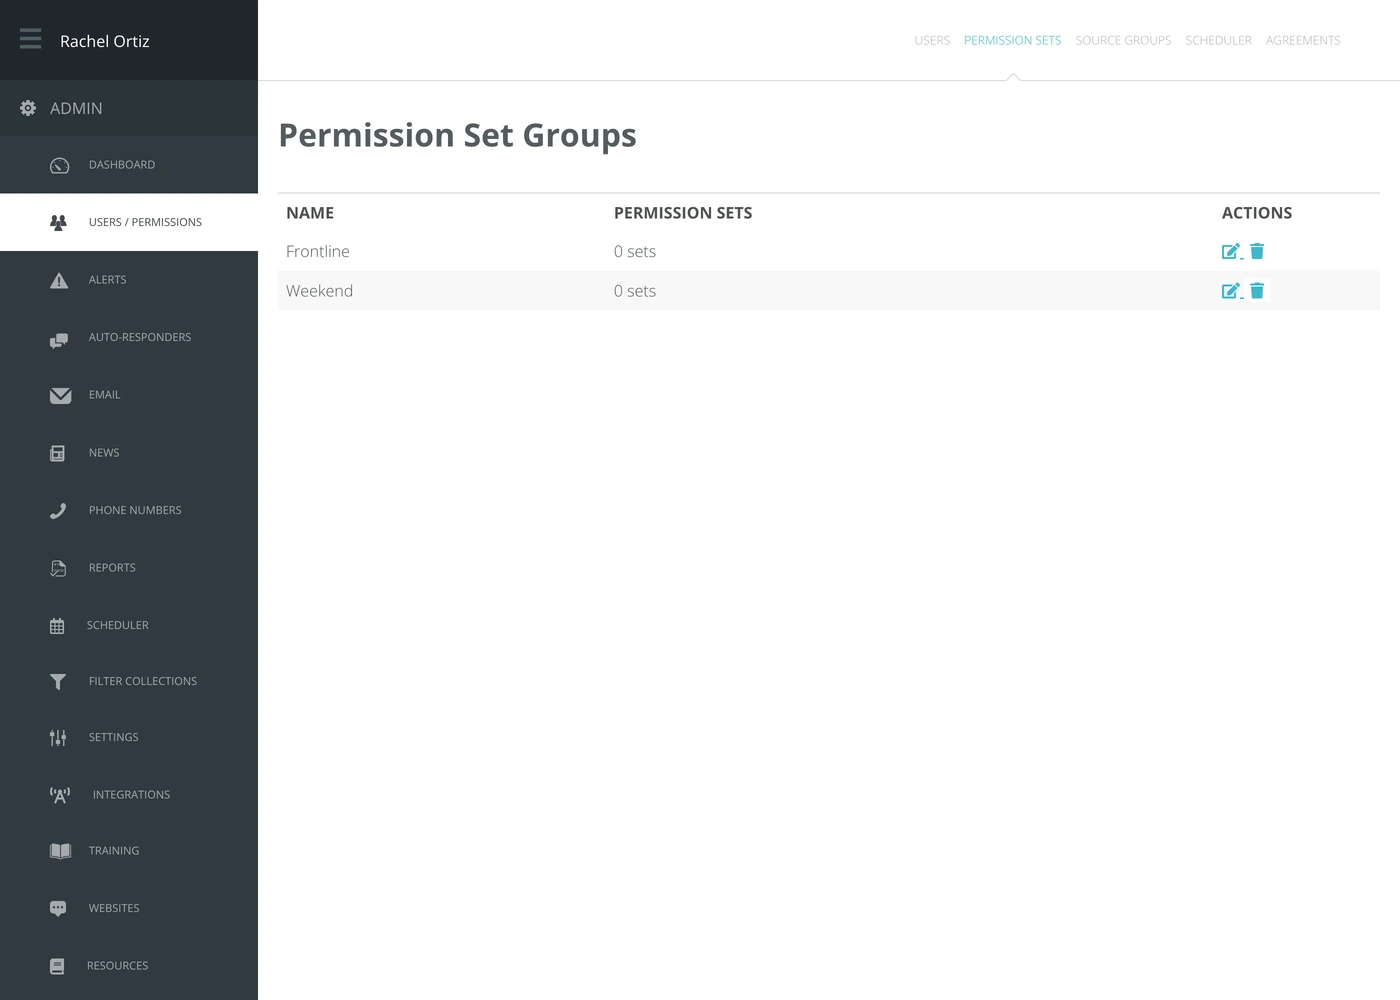This screenshot has height=1000, width=1400.
Task: Click the Phone Numbers handset icon
Action: tap(58, 511)
